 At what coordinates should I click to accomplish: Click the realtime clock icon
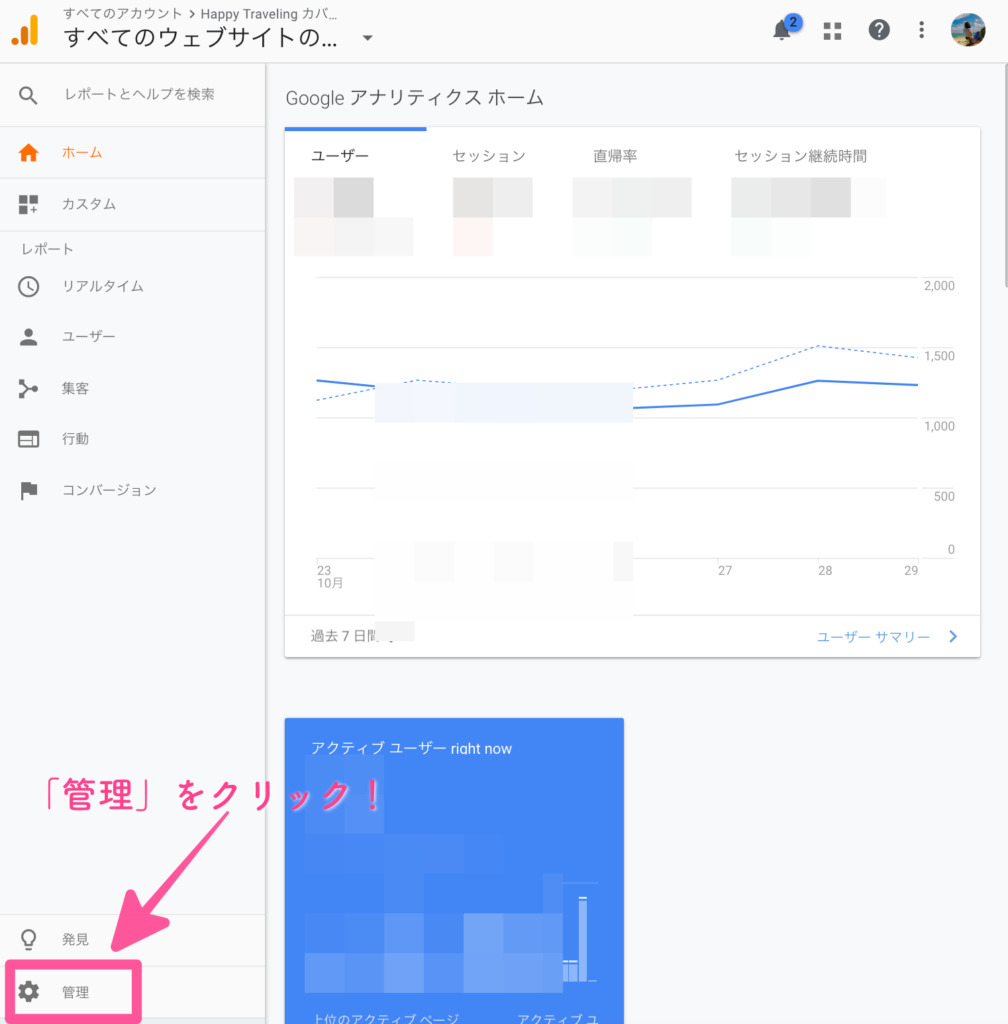tap(28, 287)
